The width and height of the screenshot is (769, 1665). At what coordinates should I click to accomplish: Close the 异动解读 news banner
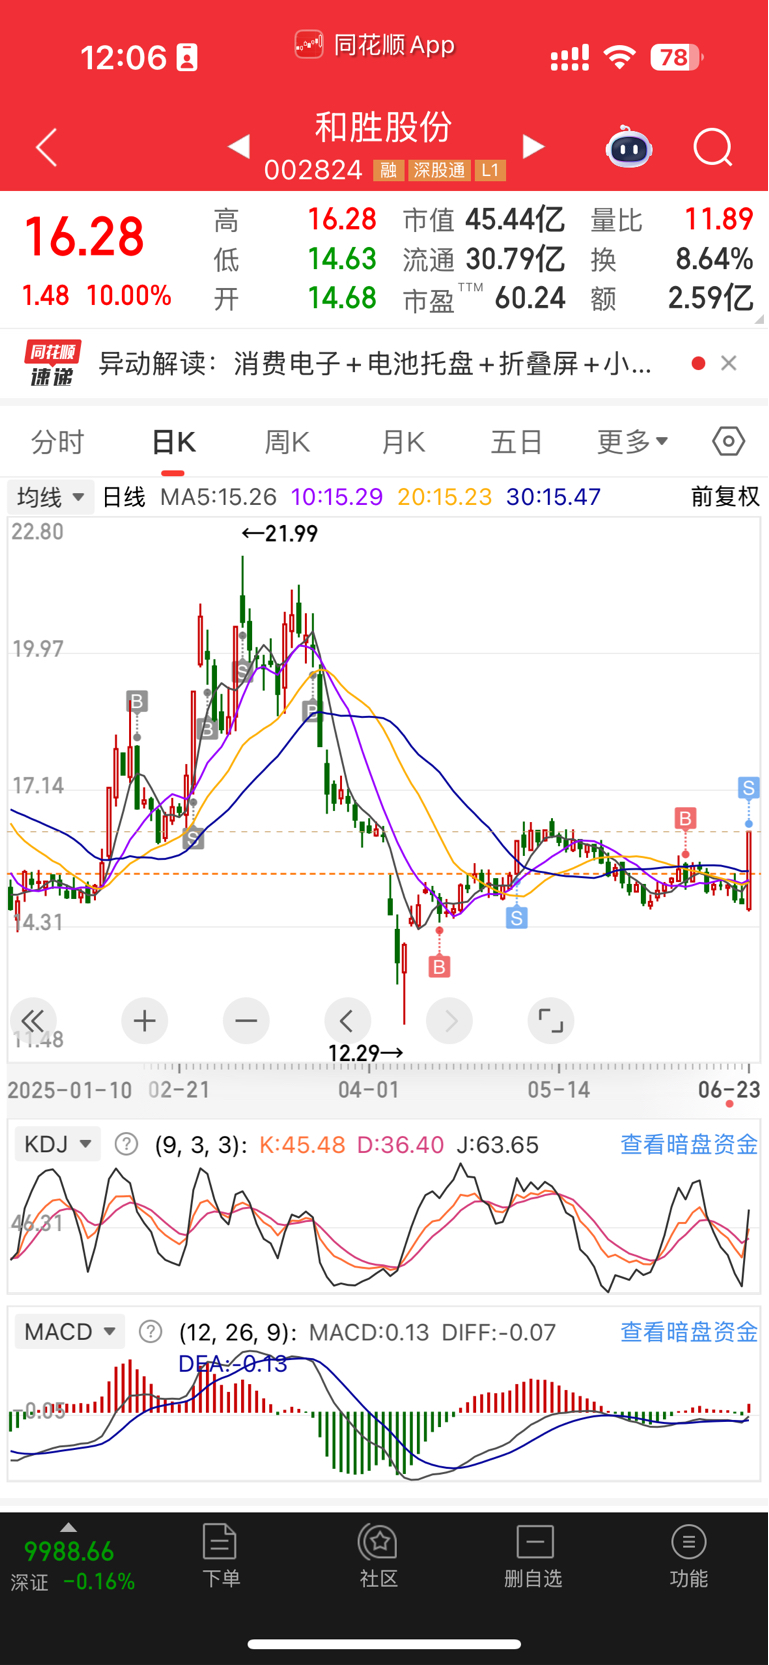pyautogui.click(x=729, y=363)
